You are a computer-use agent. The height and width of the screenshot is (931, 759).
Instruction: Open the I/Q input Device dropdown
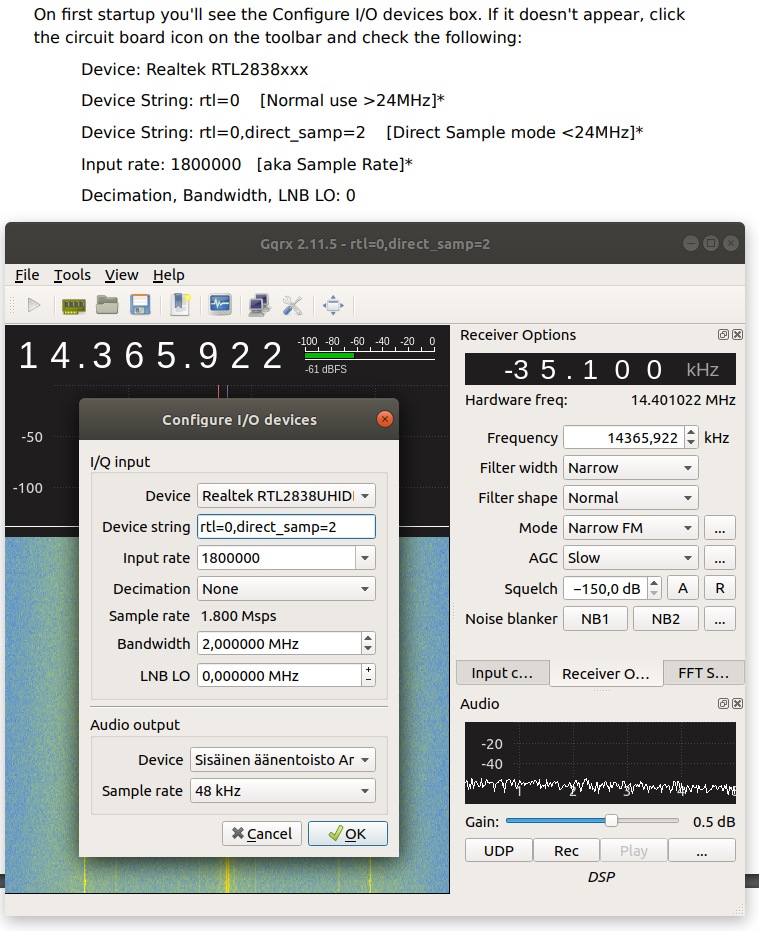[x=286, y=496]
